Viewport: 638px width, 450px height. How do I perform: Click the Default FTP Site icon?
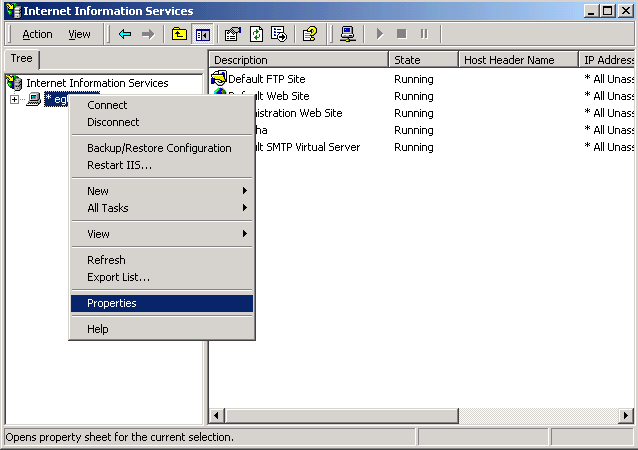[x=219, y=78]
